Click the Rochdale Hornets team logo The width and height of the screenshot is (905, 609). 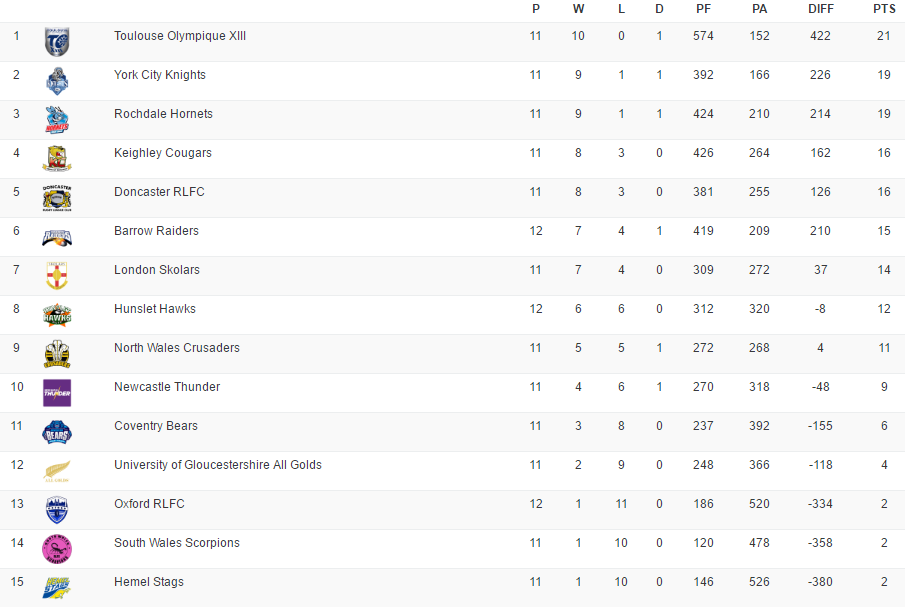[57, 120]
